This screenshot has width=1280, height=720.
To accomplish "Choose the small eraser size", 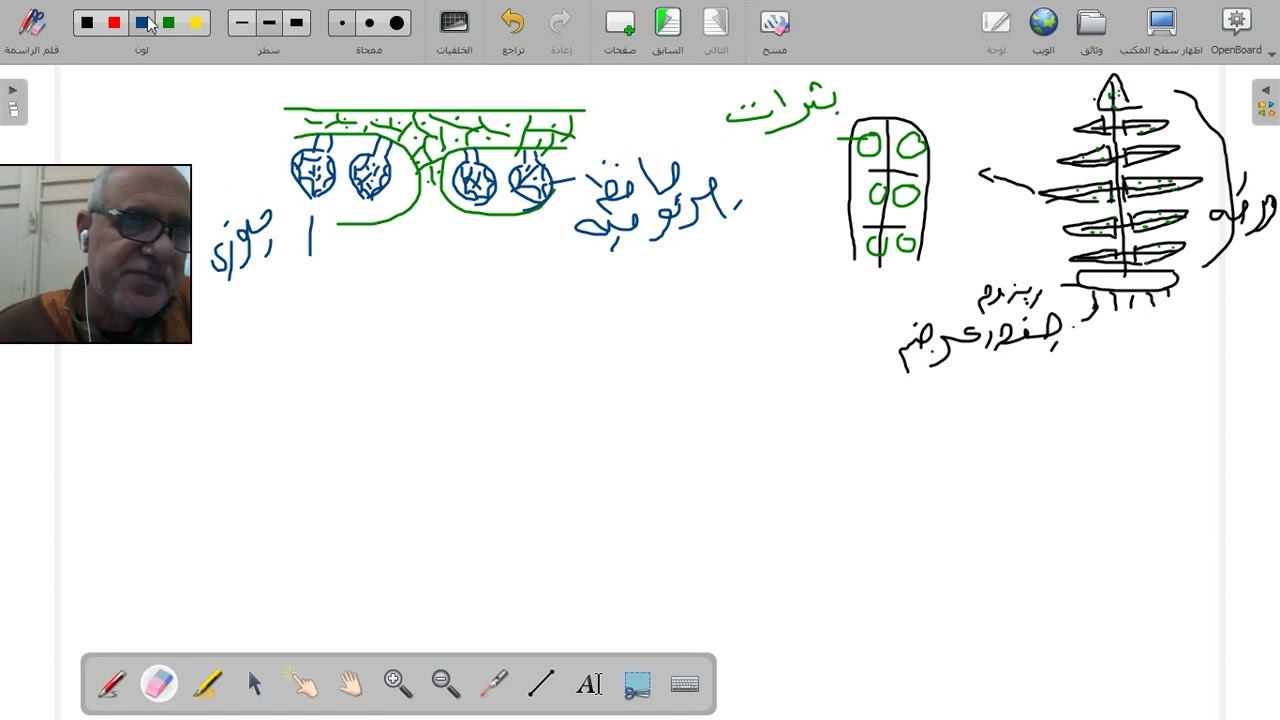I will [x=342, y=23].
